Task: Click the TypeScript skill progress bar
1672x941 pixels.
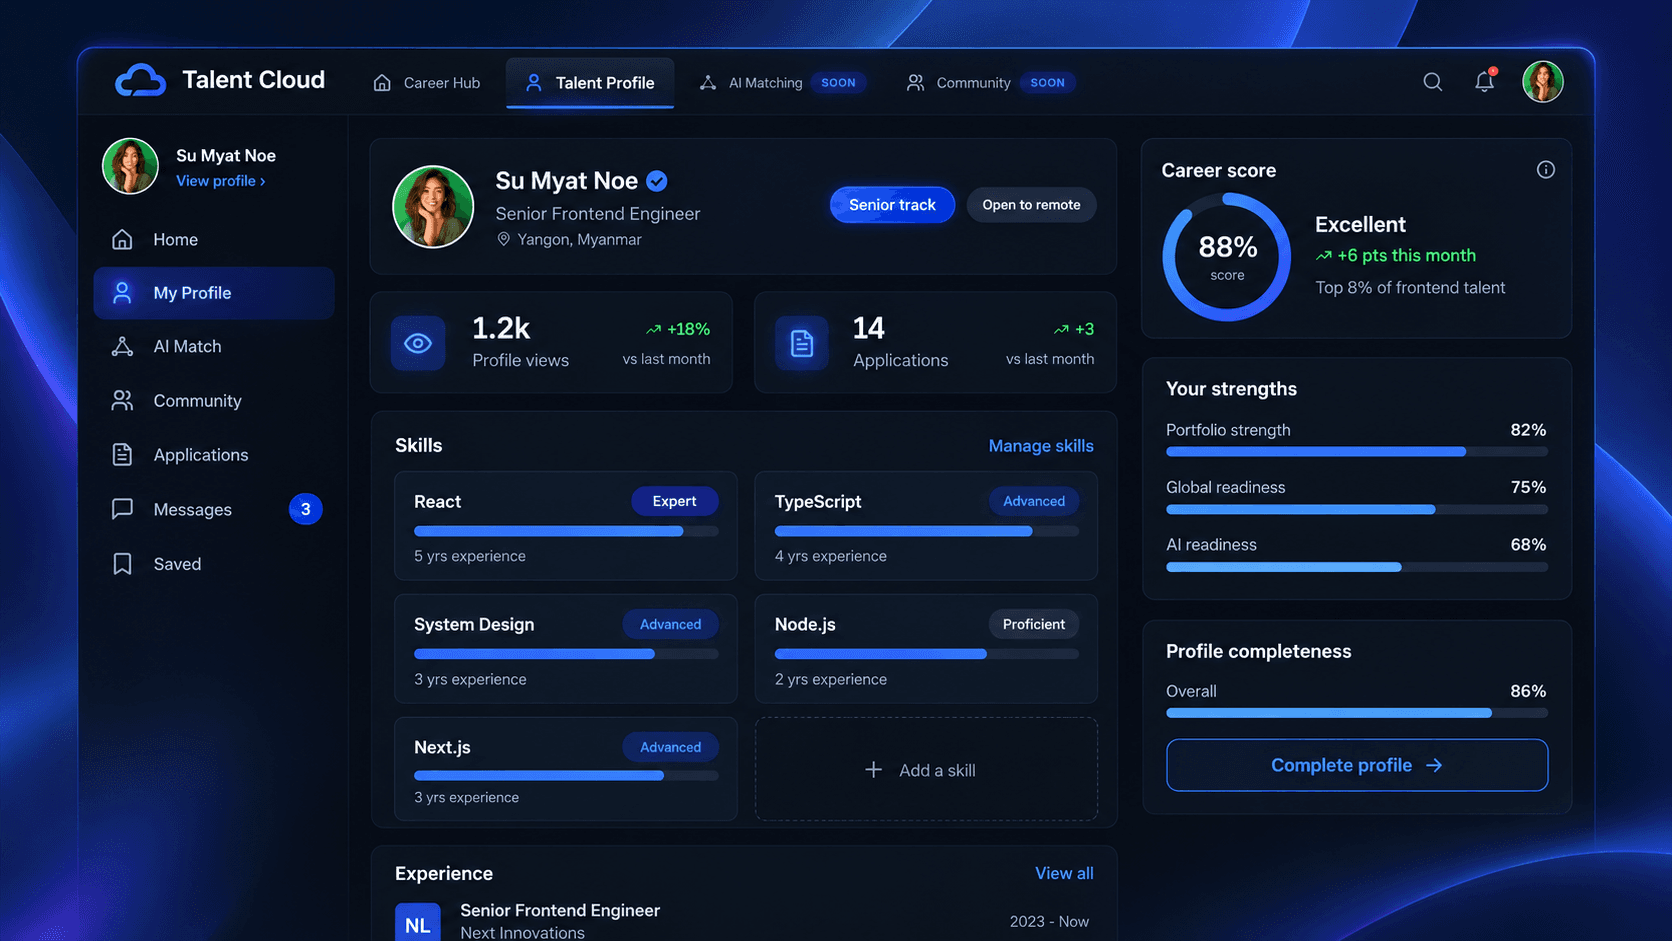Action: (x=926, y=531)
